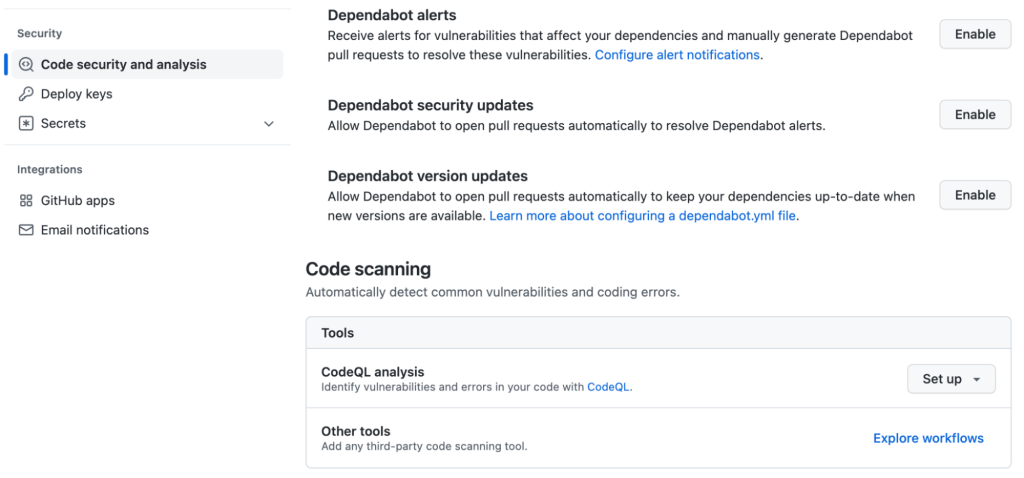This screenshot has width=1024, height=478.
Task: Go to Deploy keys settings
Action: click(x=76, y=94)
